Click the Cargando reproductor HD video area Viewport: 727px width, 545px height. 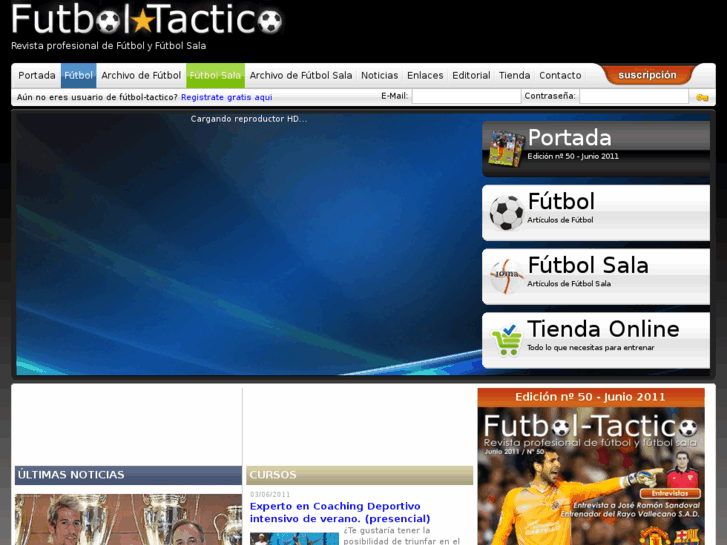(249, 244)
